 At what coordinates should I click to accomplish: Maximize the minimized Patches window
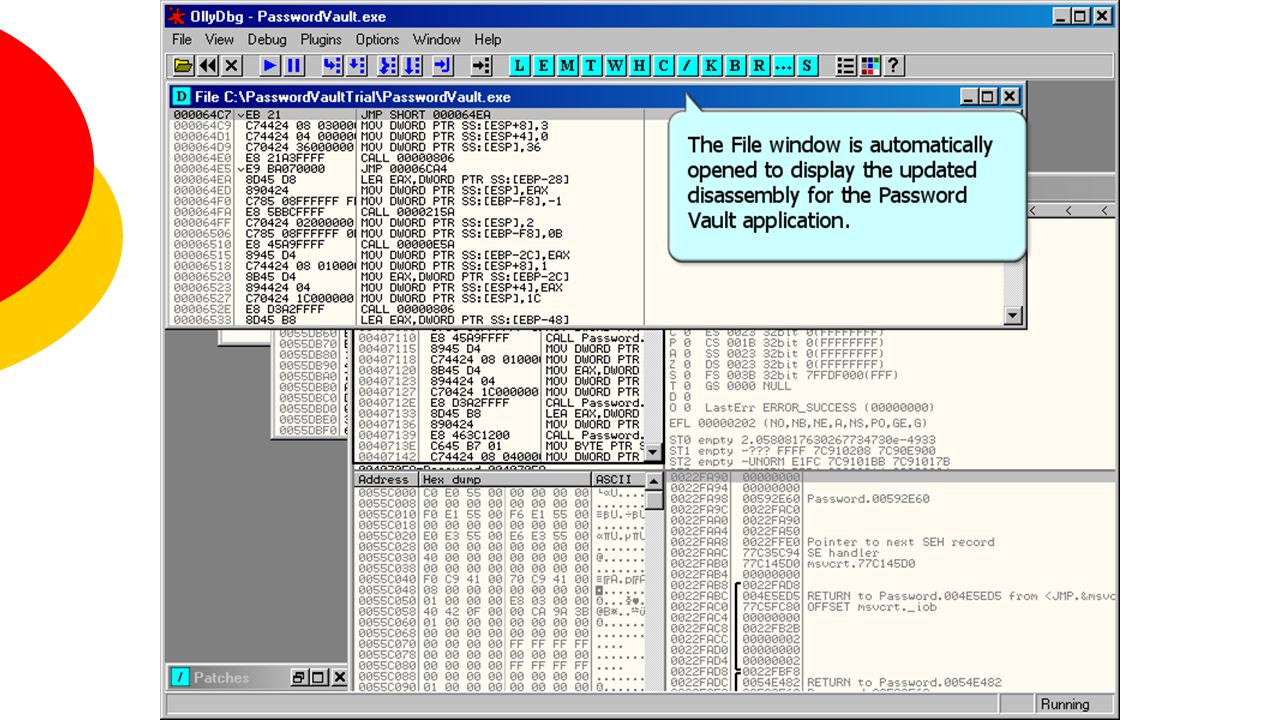coord(318,678)
